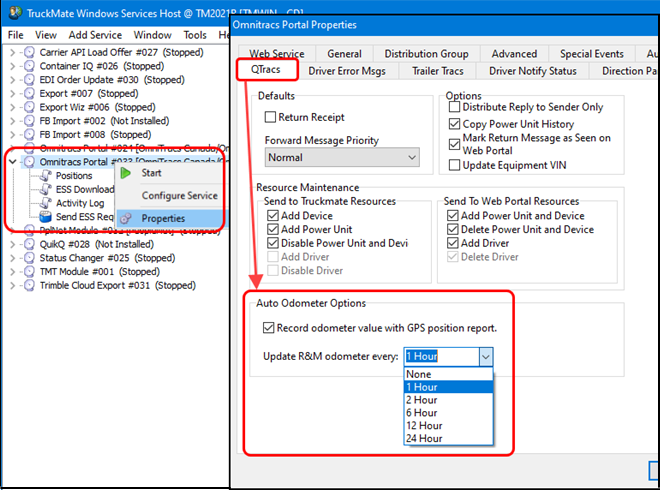660x490 pixels.
Task: Uncheck Add Device under Truckmate Resources
Action: [273, 216]
